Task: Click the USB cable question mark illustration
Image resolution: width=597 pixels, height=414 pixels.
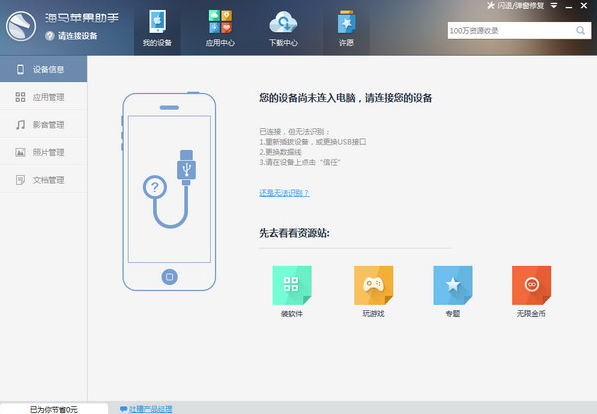Action: [x=170, y=189]
